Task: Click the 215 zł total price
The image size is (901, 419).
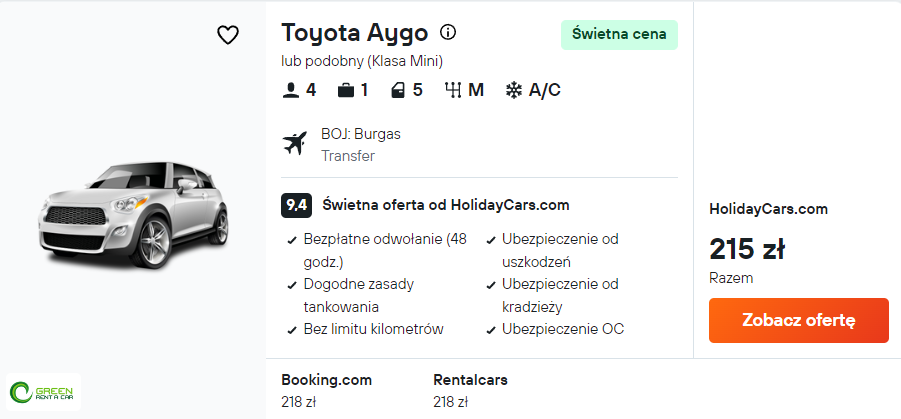Action: tap(747, 248)
